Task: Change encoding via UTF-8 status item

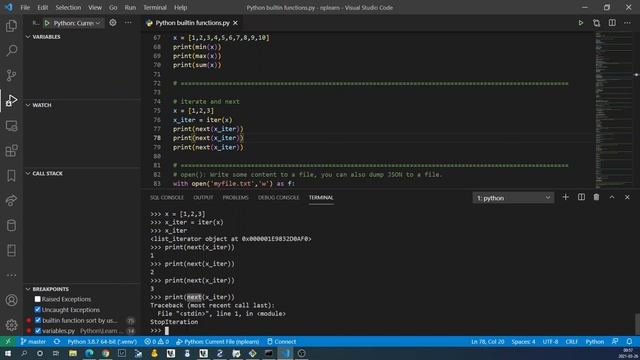Action: tap(550, 342)
